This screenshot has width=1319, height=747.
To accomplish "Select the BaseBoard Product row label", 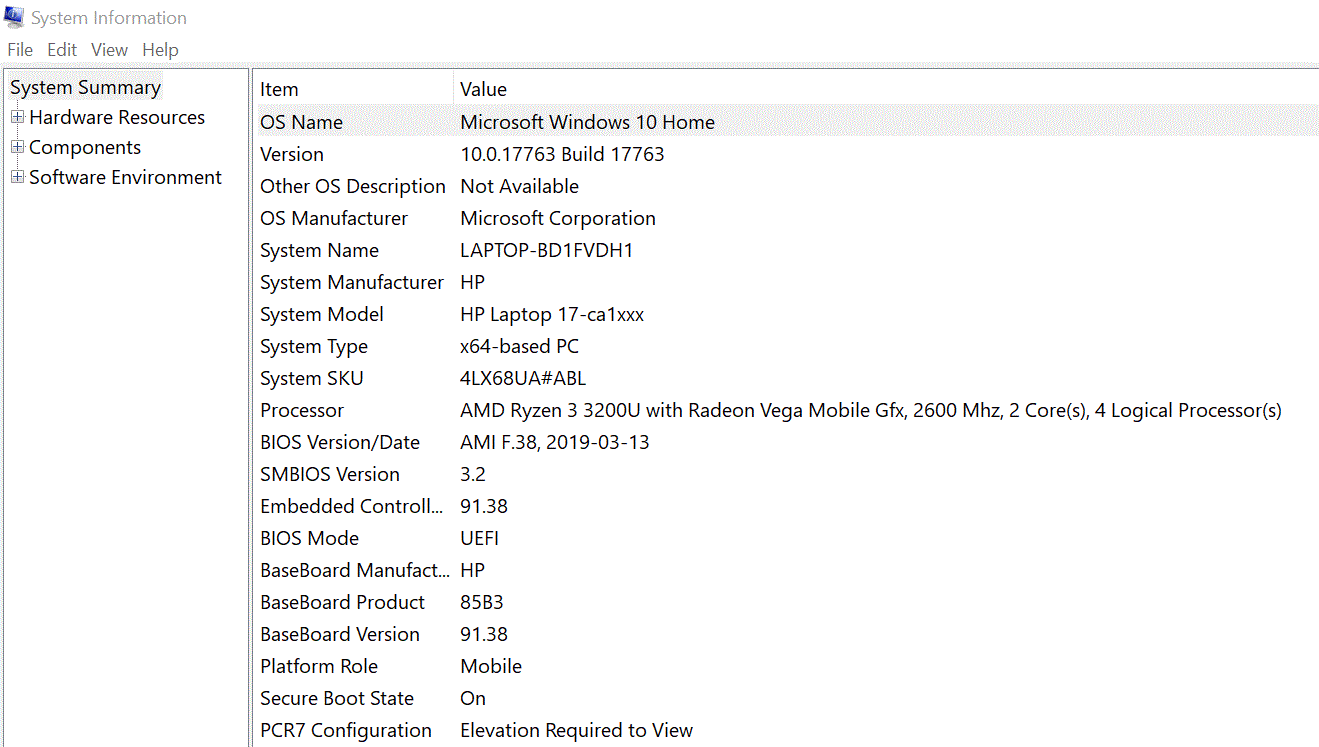I will 343,602.
